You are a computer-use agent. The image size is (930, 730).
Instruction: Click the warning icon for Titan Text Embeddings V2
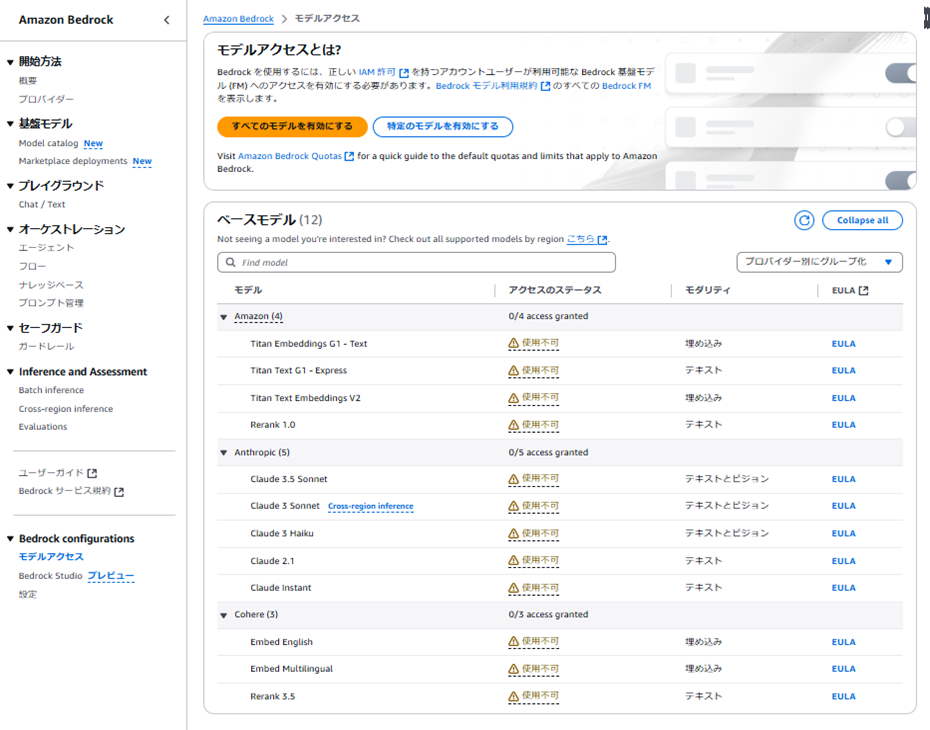pos(514,398)
